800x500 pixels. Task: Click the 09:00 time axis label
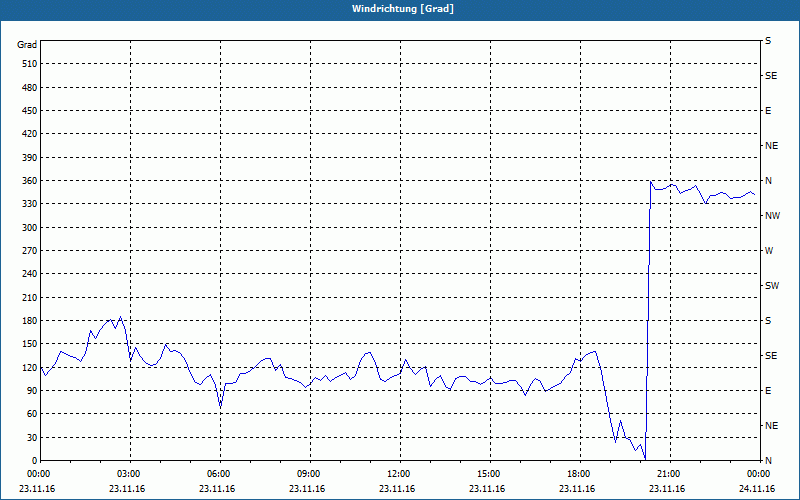coord(310,474)
